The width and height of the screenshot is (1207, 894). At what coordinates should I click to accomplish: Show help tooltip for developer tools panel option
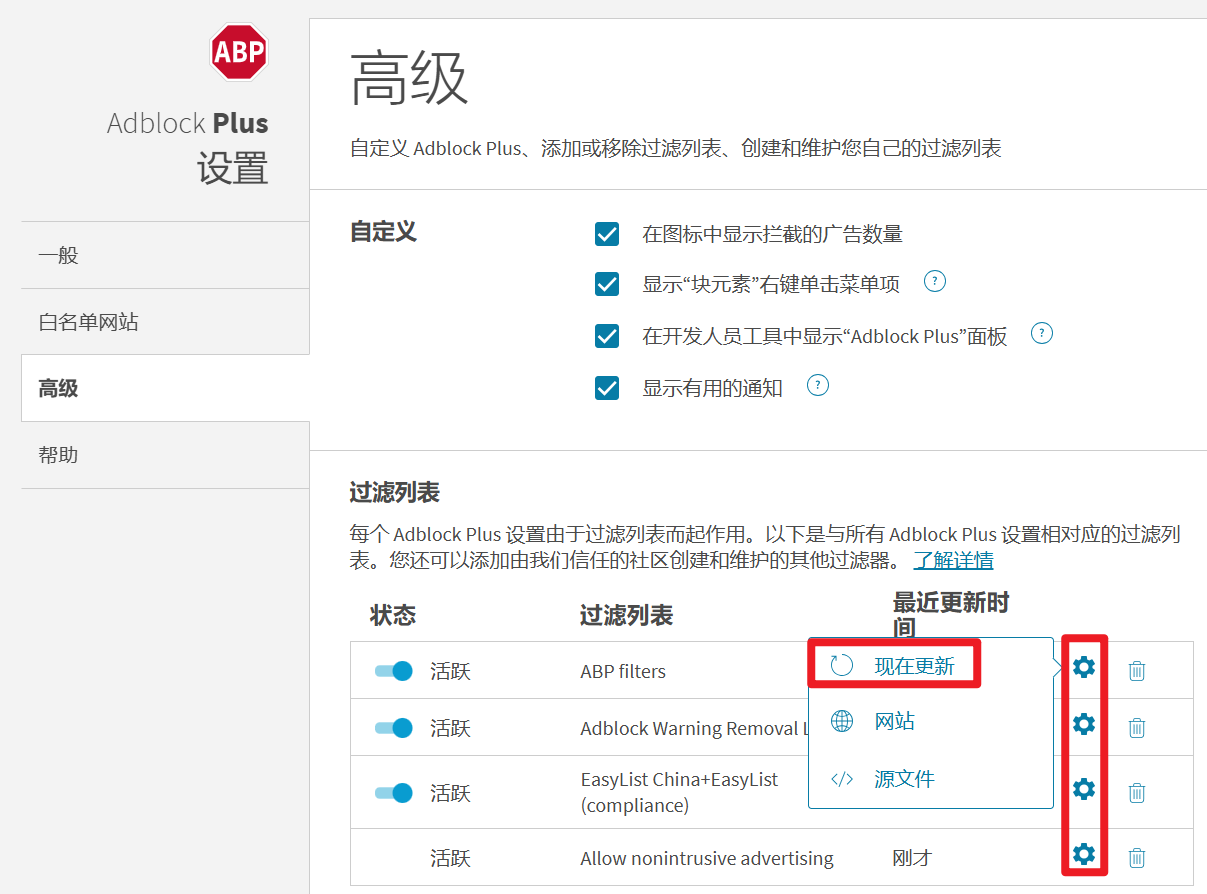1042,333
